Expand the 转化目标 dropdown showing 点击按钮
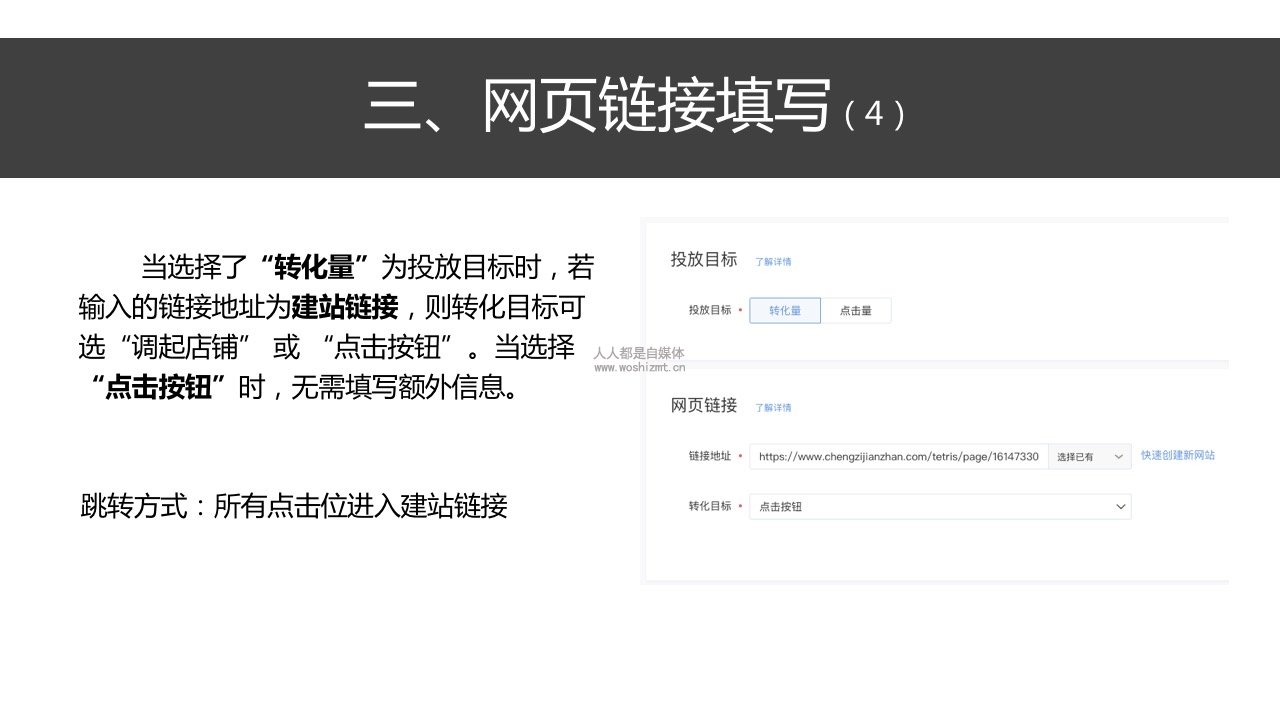 940,507
